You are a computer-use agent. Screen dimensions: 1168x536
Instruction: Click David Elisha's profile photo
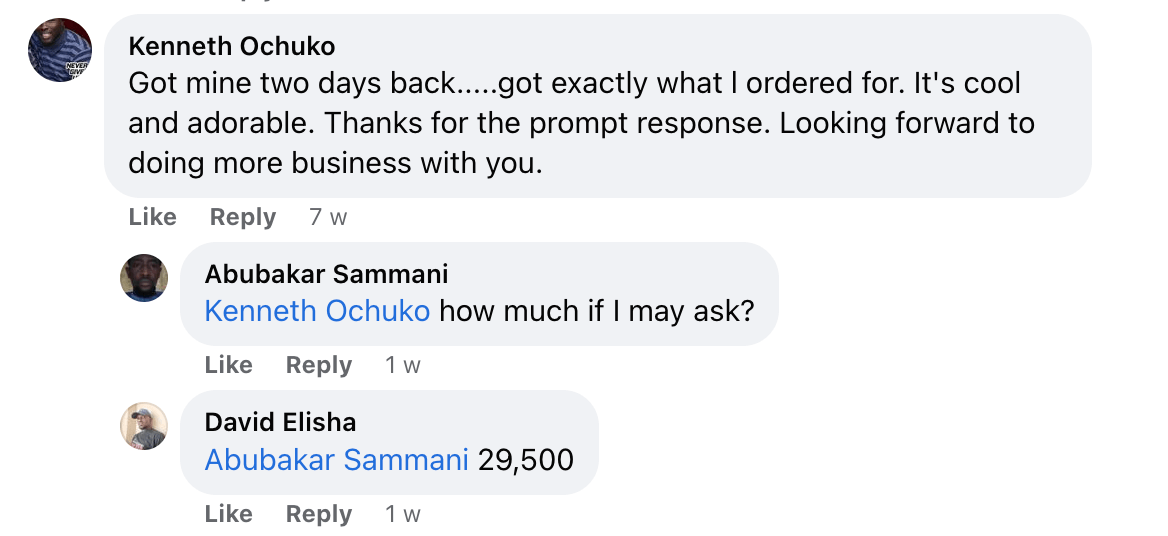[x=144, y=427]
